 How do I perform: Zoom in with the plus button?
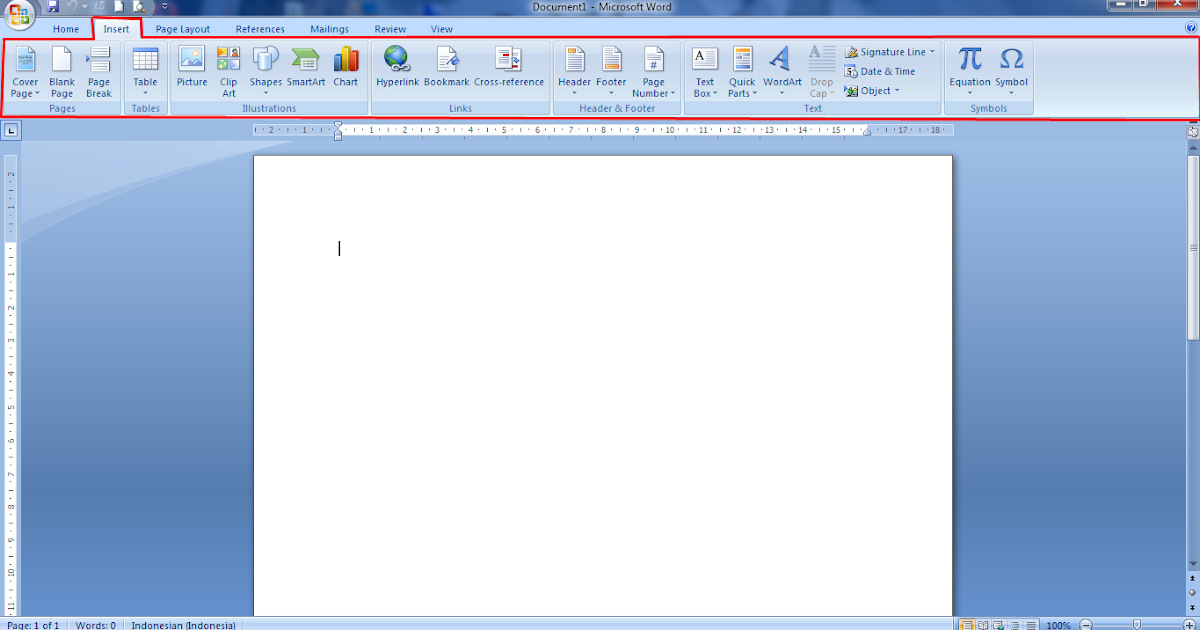tap(1188, 625)
